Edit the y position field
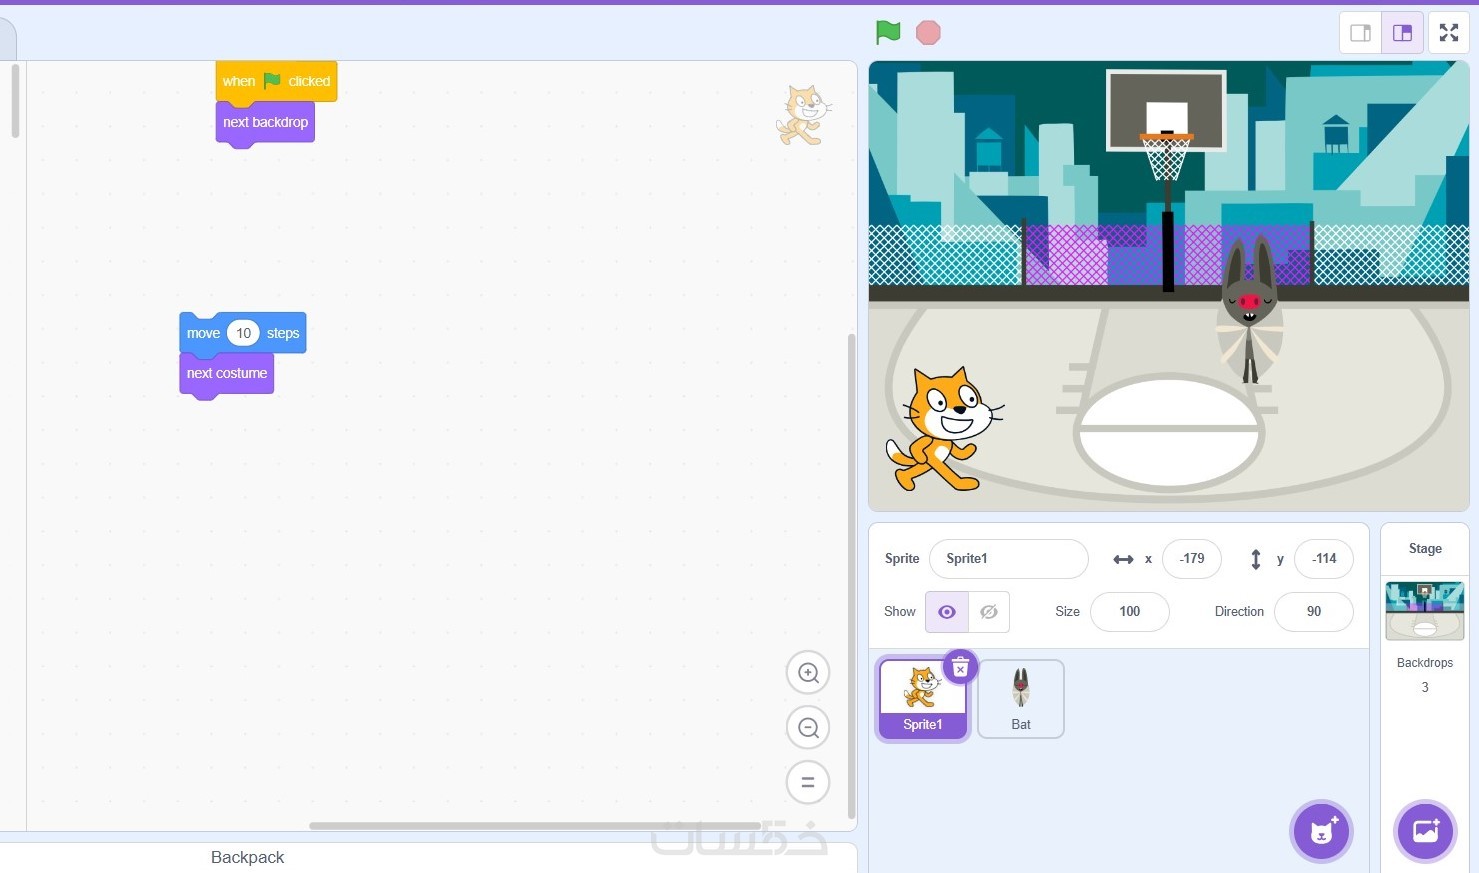 (x=1324, y=559)
